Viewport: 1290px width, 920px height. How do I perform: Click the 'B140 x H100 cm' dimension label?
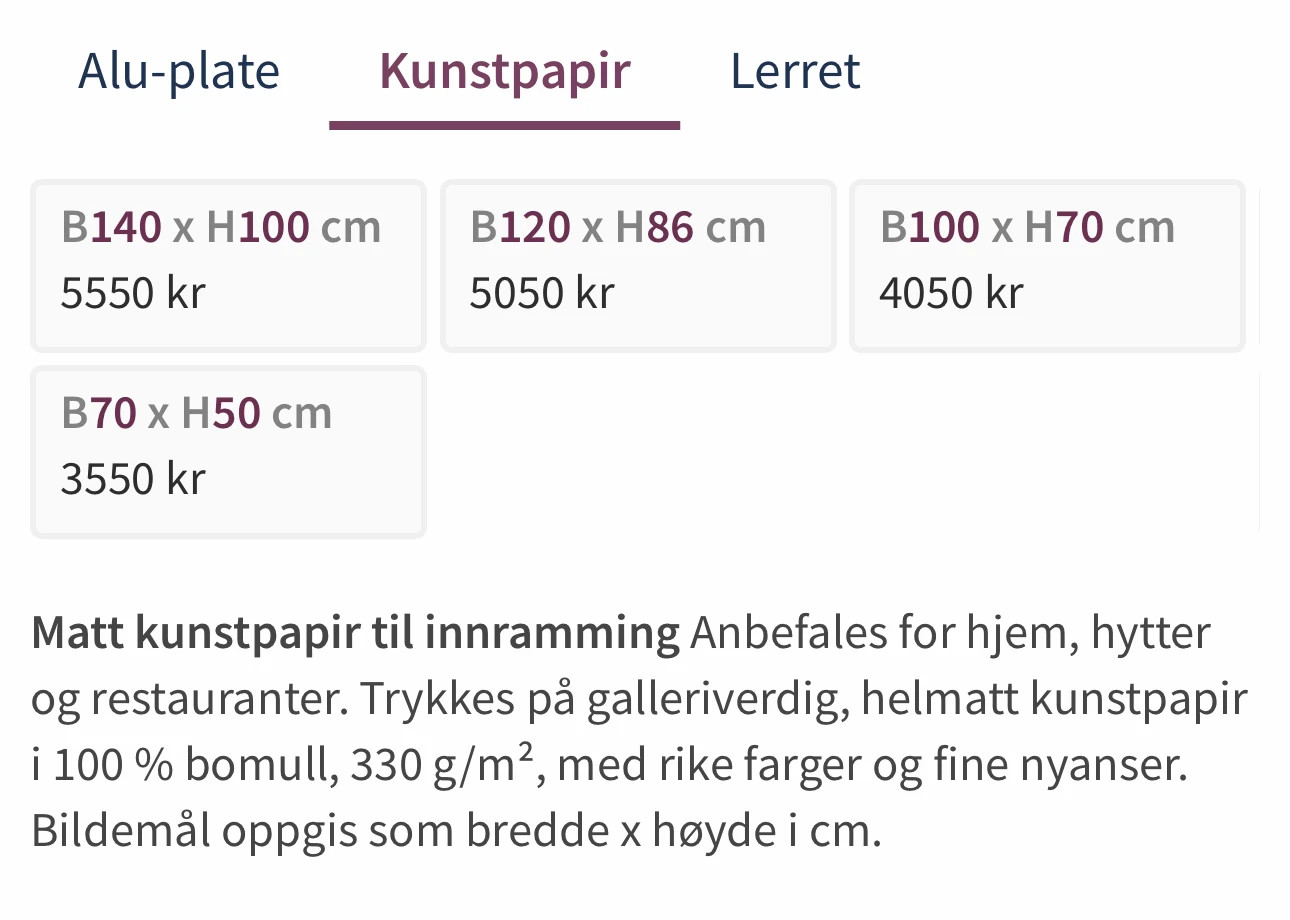pyautogui.click(x=221, y=227)
